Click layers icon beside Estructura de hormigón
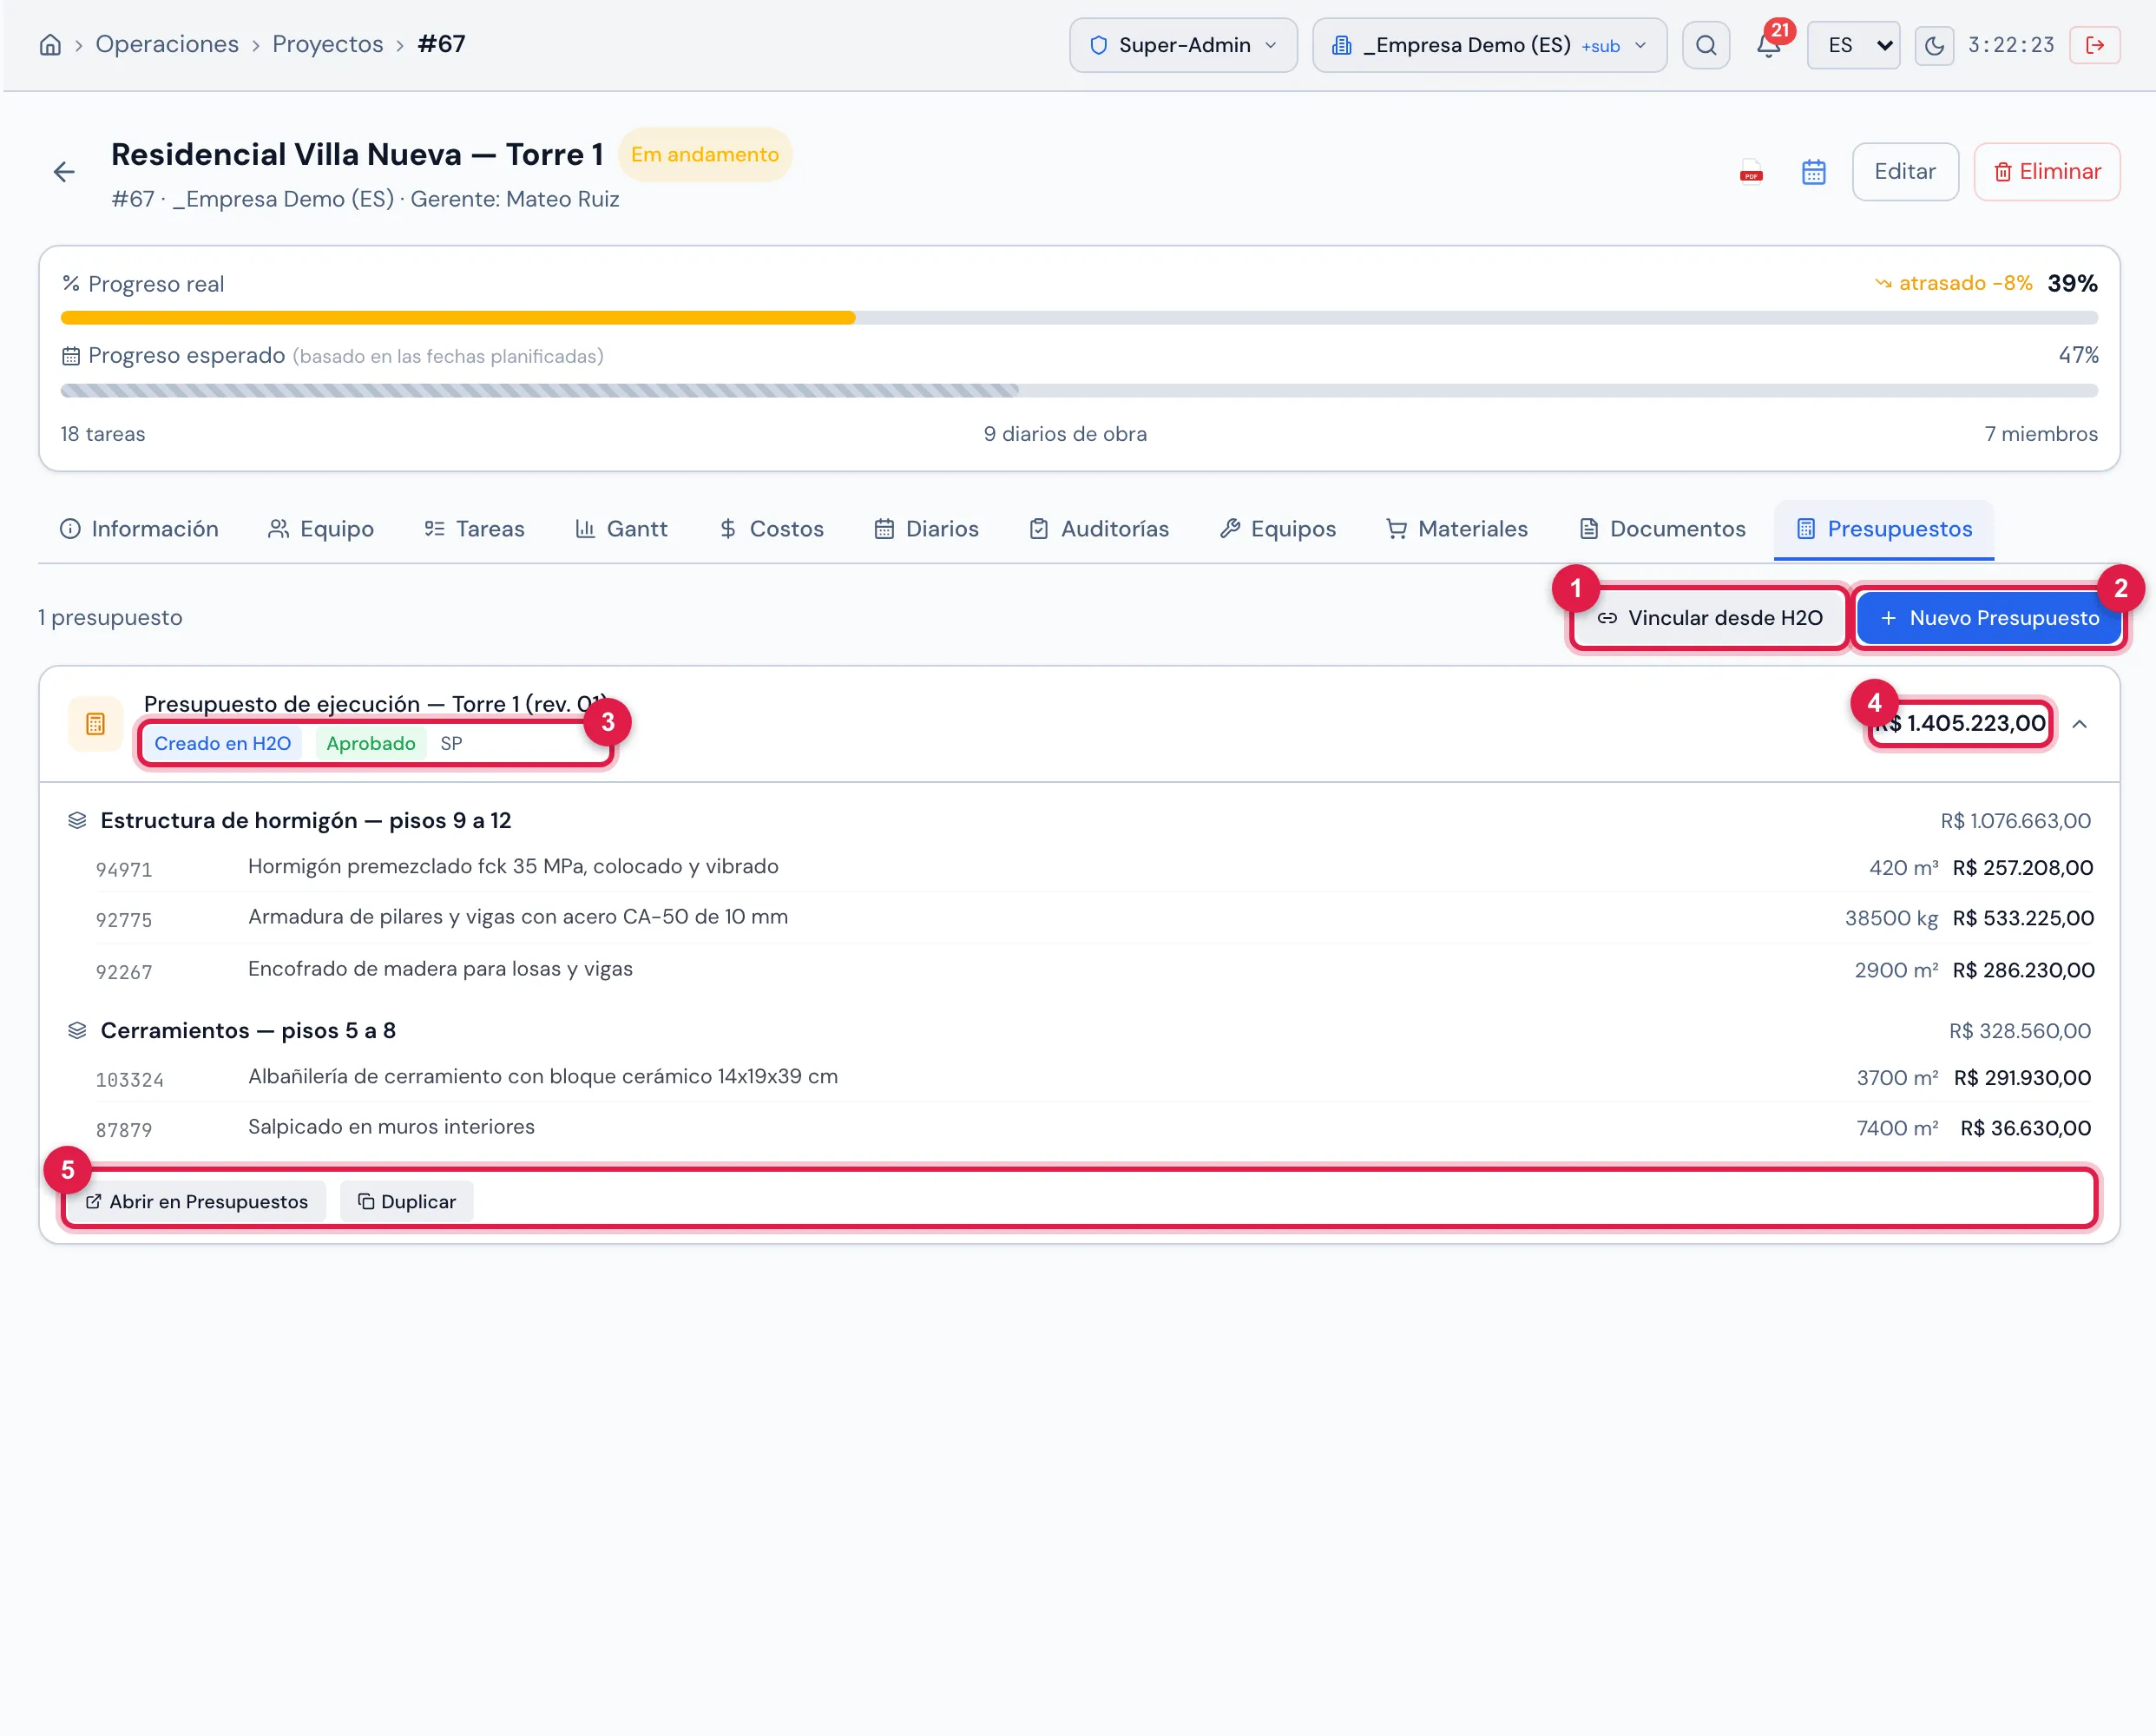2156x1736 pixels. [x=77, y=821]
